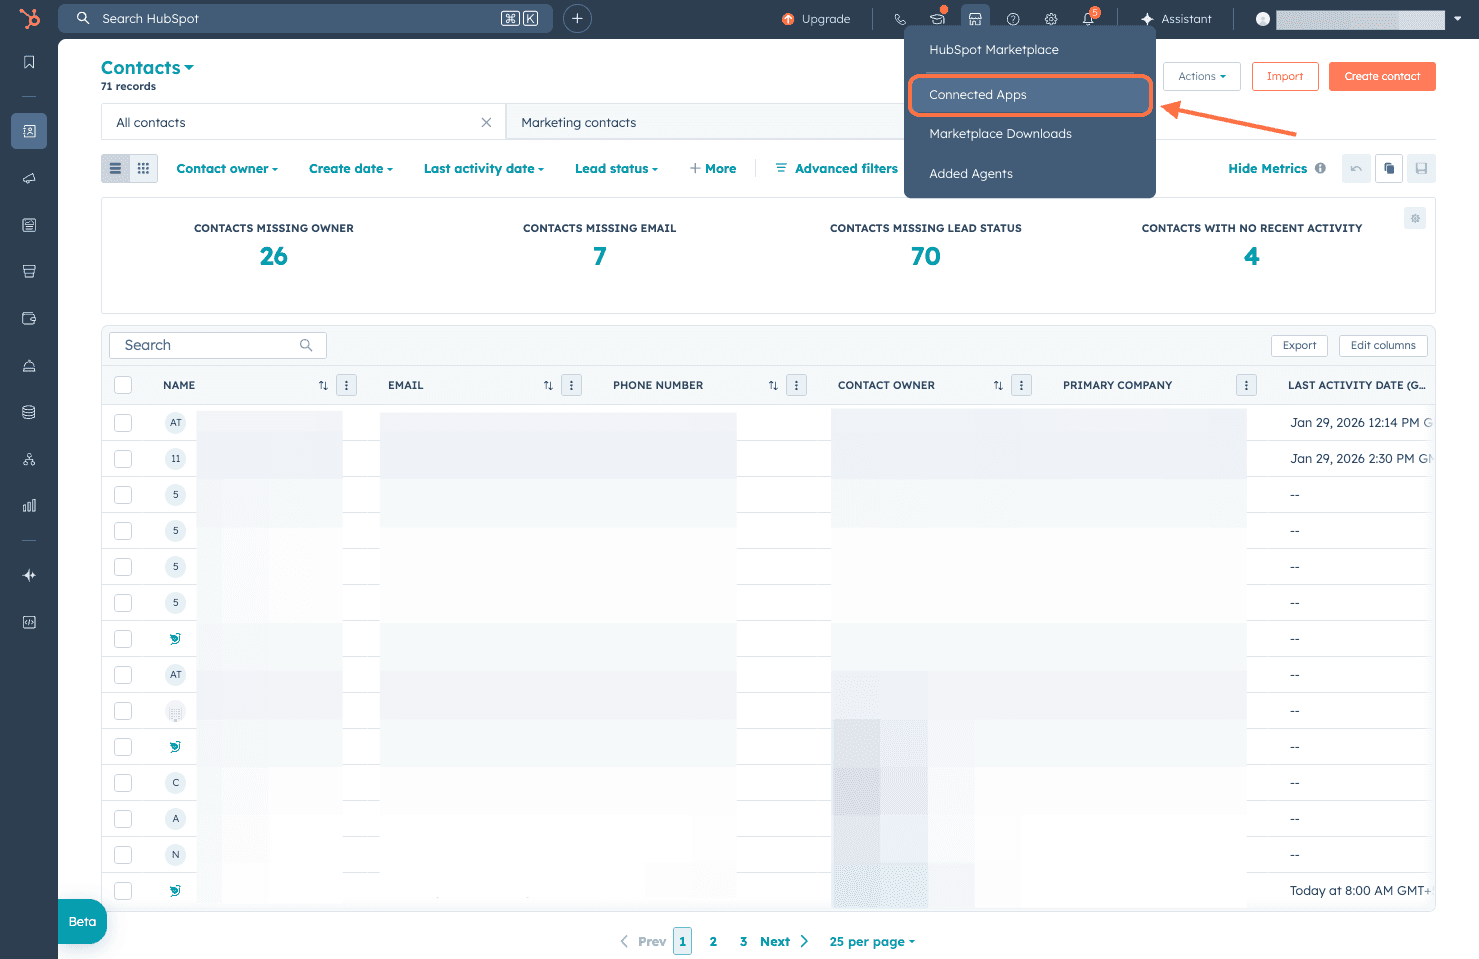Click the Export button
This screenshot has height=959, width=1479.
point(1299,345)
